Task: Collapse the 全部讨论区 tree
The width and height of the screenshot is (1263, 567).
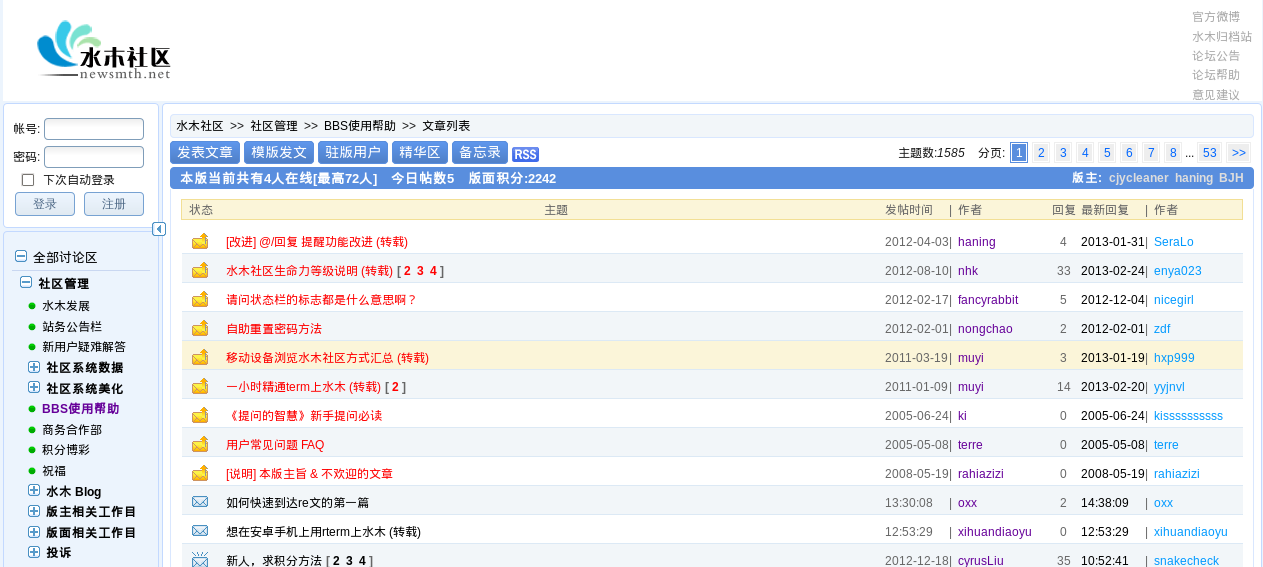Action: coord(21,257)
